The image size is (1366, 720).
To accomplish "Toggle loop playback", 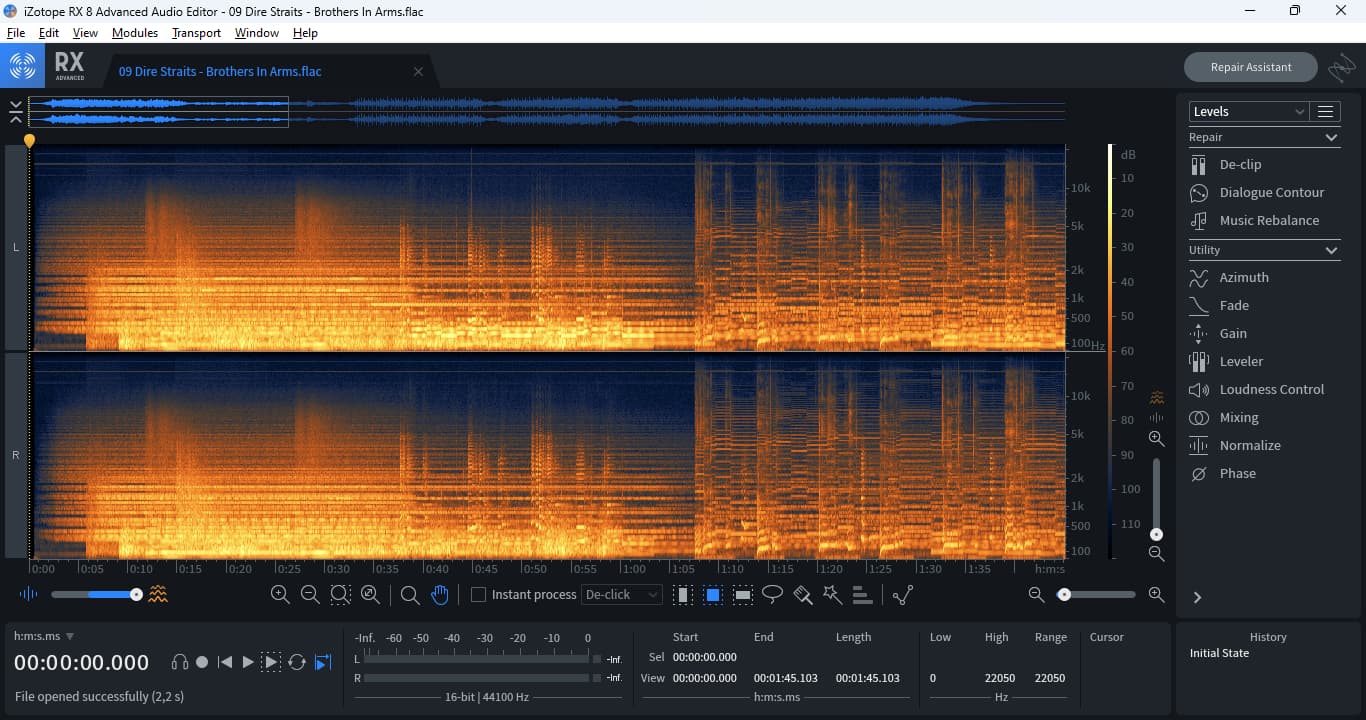I will [297, 662].
